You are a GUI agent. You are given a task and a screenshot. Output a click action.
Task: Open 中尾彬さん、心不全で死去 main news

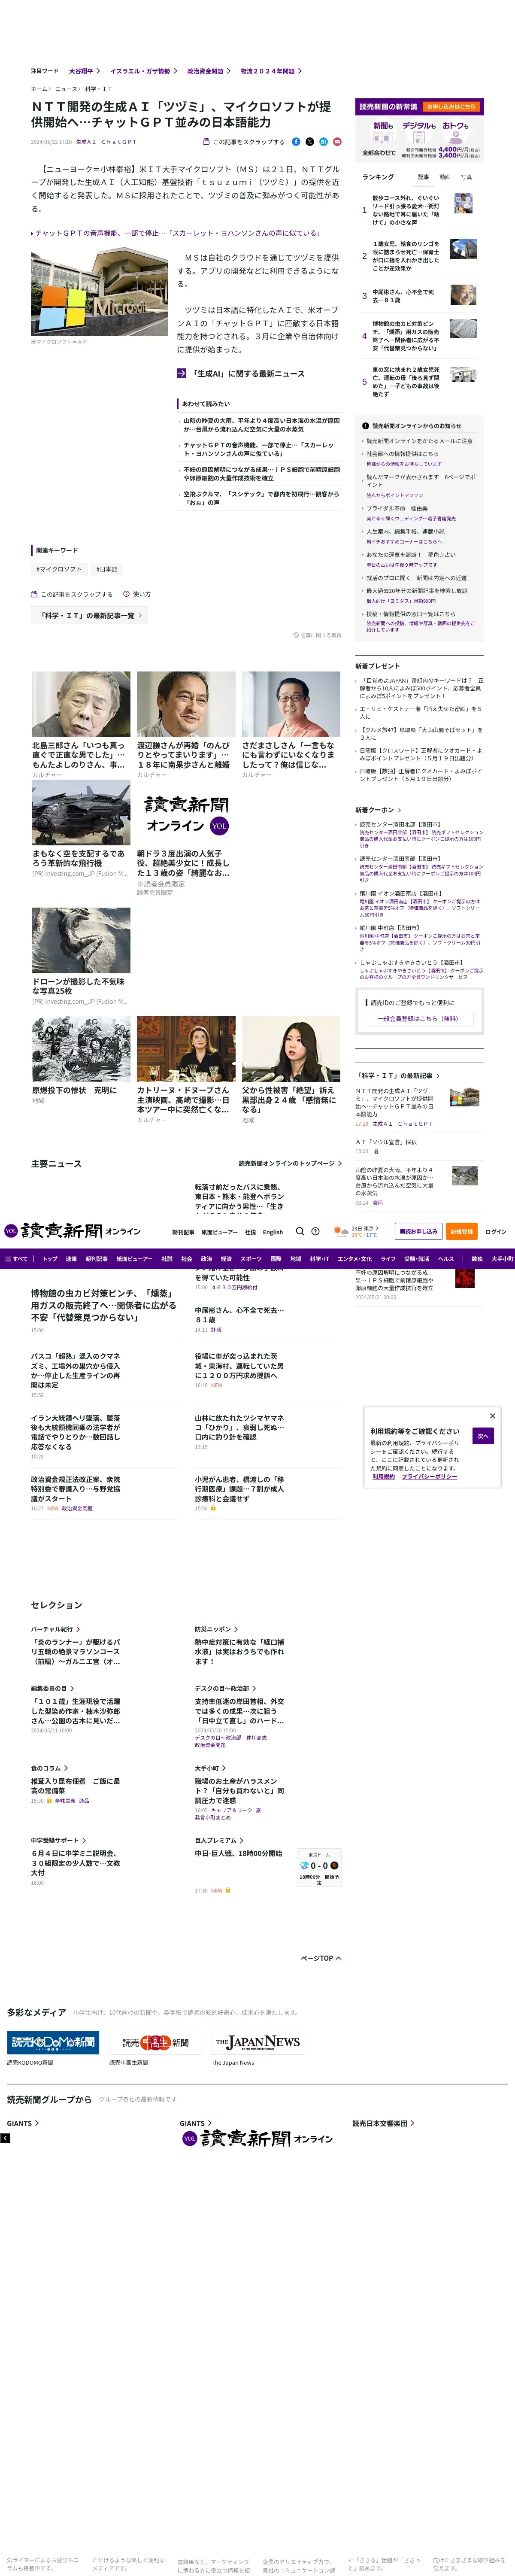[x=239, y=1315]
